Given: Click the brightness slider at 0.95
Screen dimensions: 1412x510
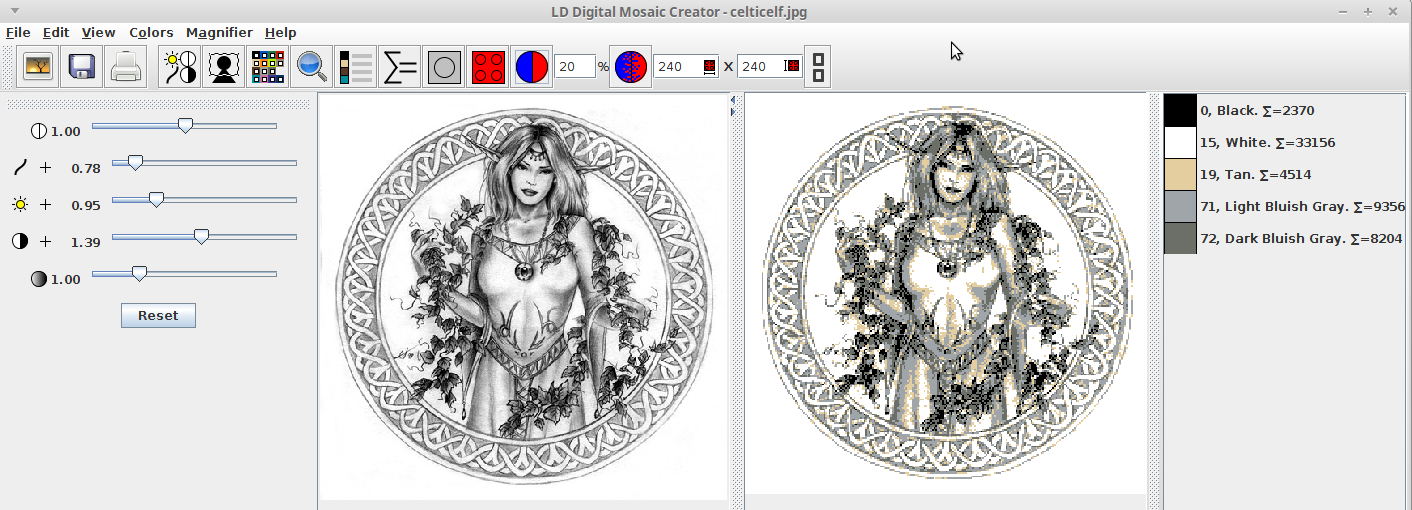Looking at the screenshot, I should tap(204, 200).
